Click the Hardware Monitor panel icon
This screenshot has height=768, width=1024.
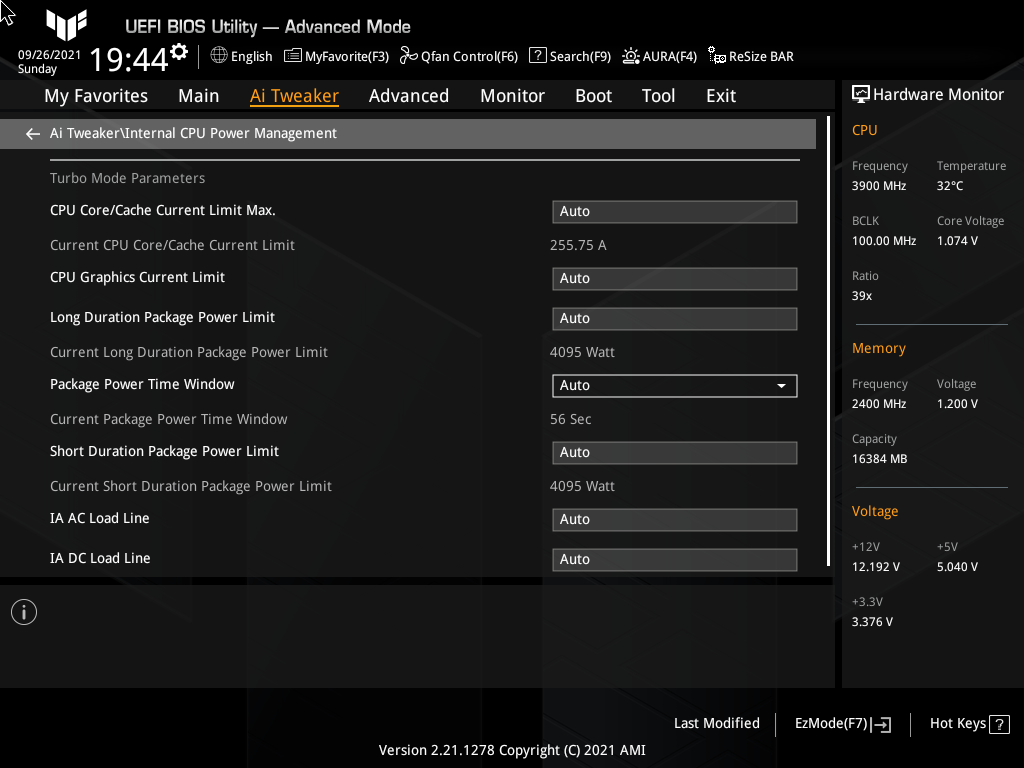click(x=861, y=93)
